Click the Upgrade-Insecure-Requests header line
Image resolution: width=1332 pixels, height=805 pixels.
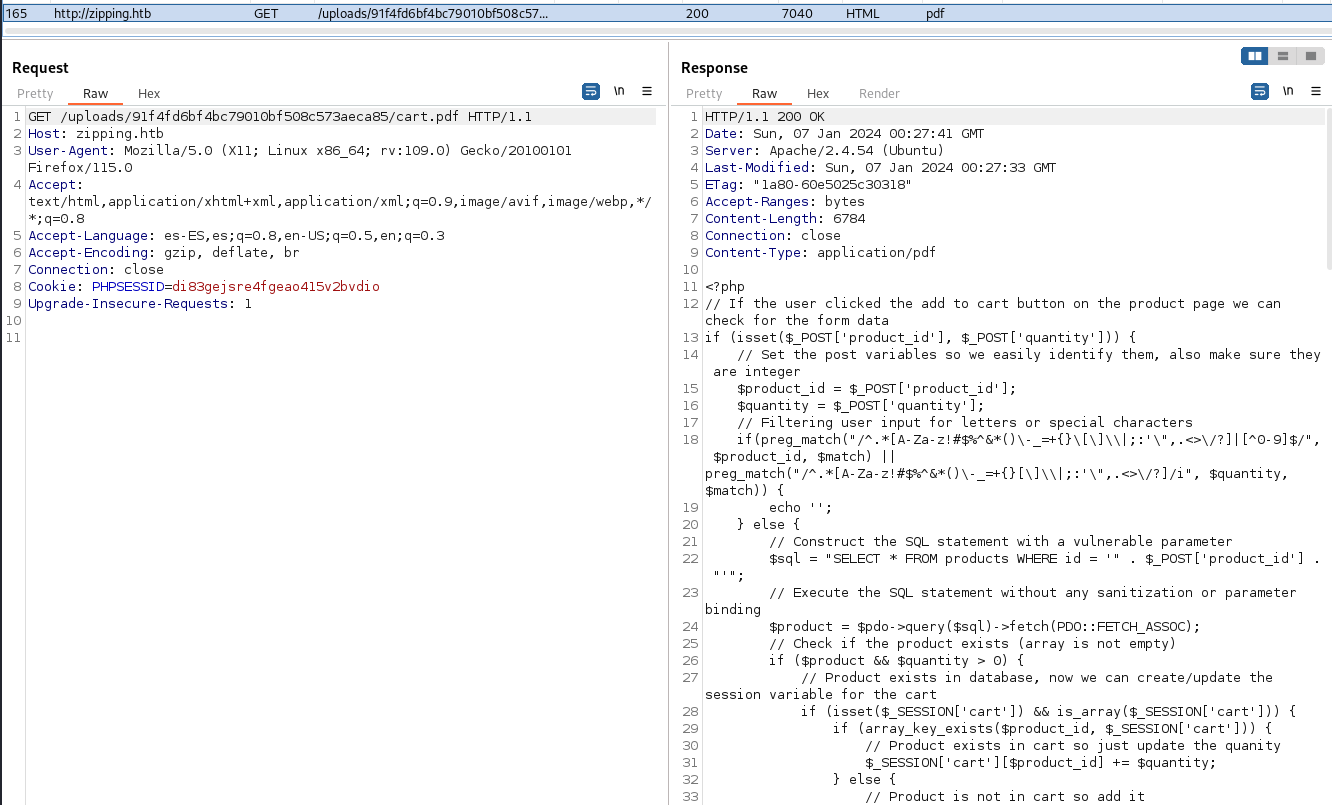[x=140, y=304]
